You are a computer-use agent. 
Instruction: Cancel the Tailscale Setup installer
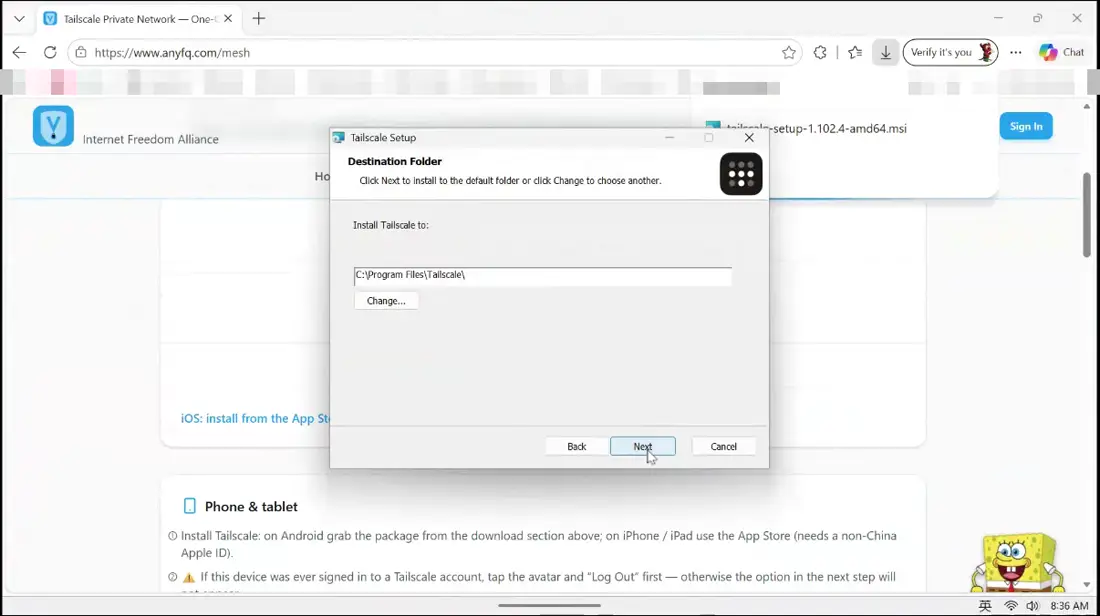click(x=723, y=446)
